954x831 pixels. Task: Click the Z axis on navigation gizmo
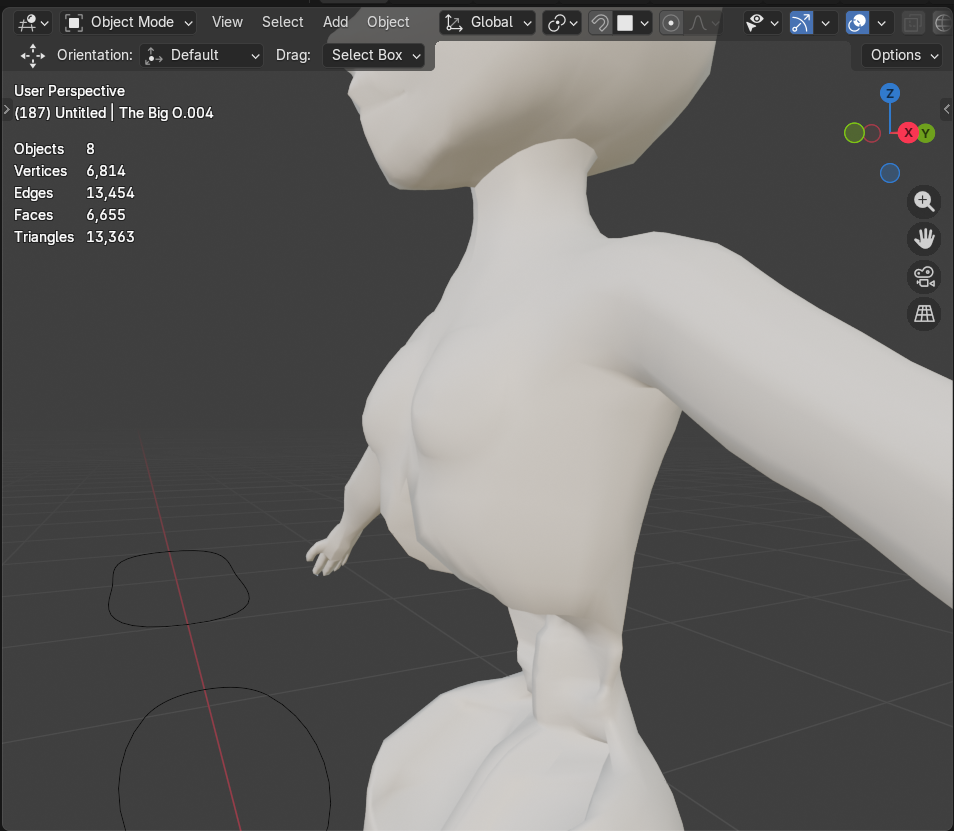pyautogui.click(x=890, y=93)
